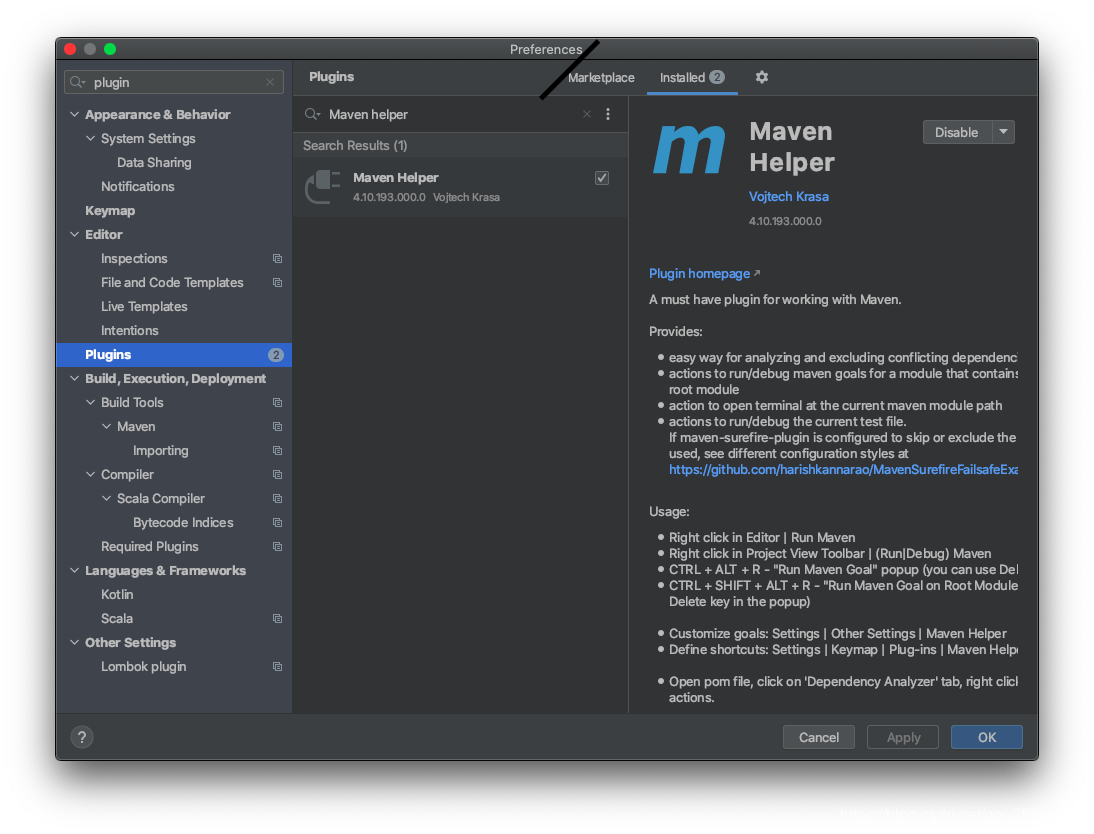1094x834 pixels.
Task: Open plugins settings gear icon
Action: click(761, 77)
